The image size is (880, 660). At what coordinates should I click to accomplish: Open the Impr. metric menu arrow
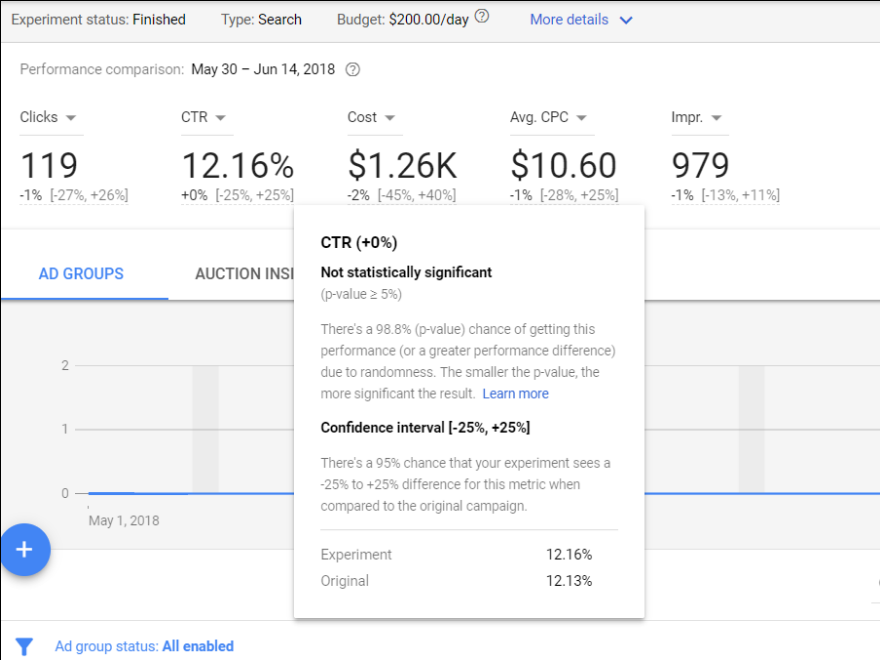tap(718, 117)
